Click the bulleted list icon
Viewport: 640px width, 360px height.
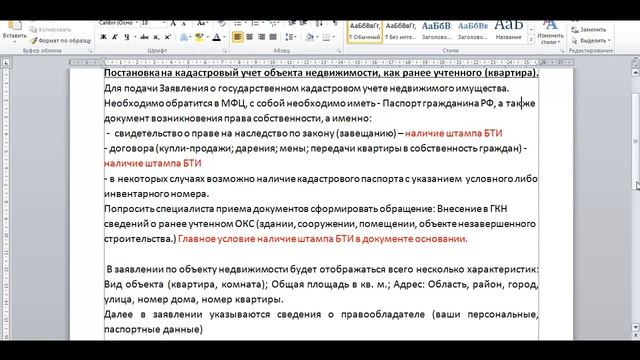coord(239,23)
